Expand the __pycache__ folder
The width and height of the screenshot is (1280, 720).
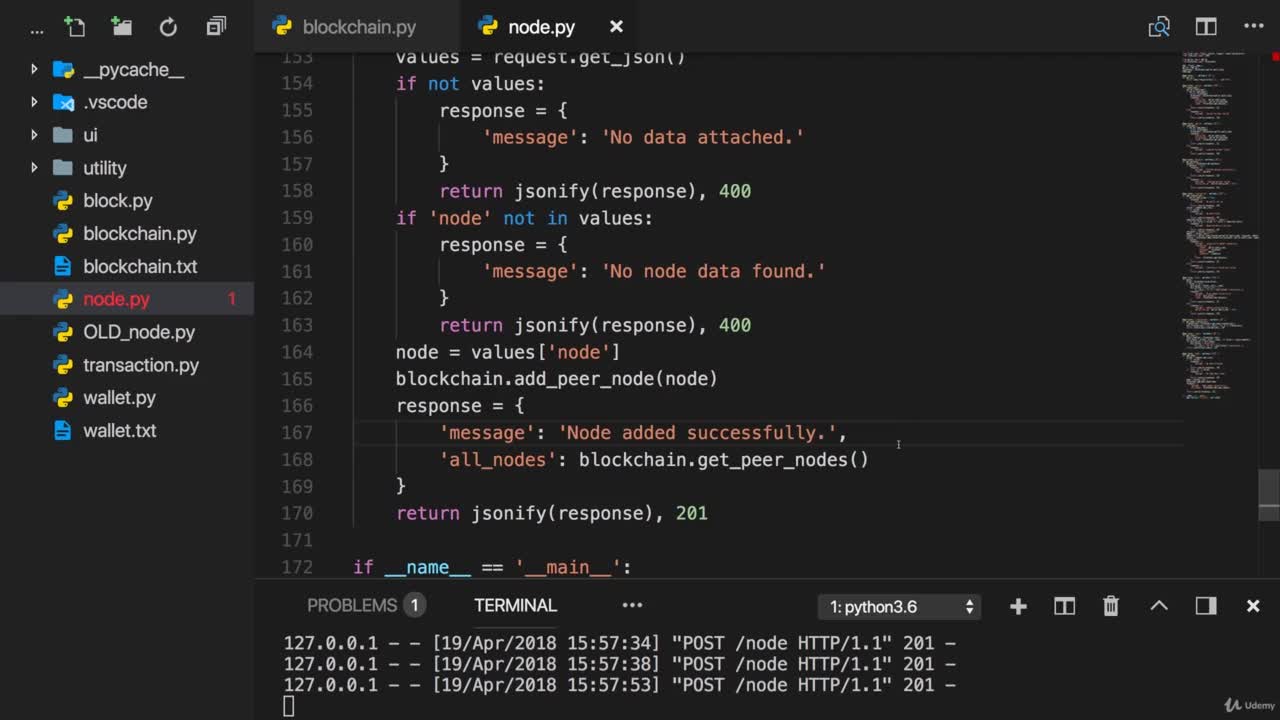point(34,69)
